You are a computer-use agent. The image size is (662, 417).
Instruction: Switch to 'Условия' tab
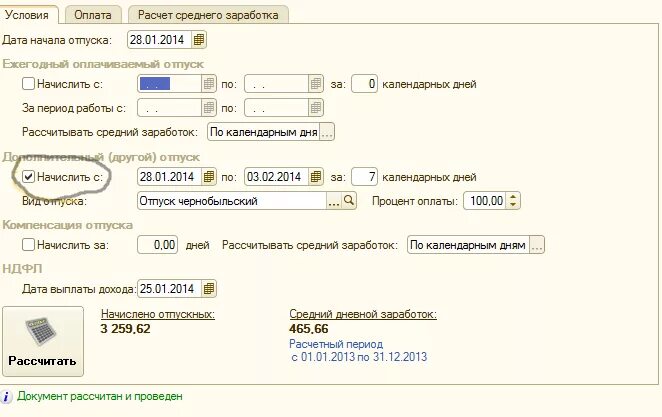pos(30,15)
